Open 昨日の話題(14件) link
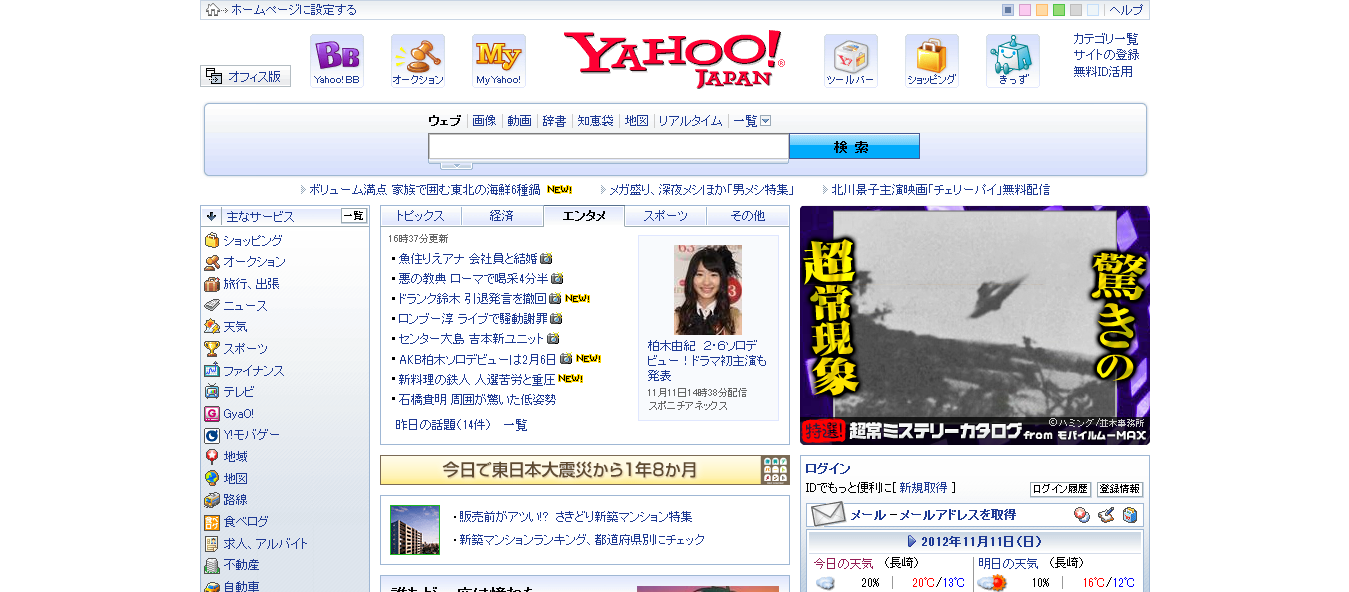This screenshot has height=592, width=1349. click(x=443, y=424)
